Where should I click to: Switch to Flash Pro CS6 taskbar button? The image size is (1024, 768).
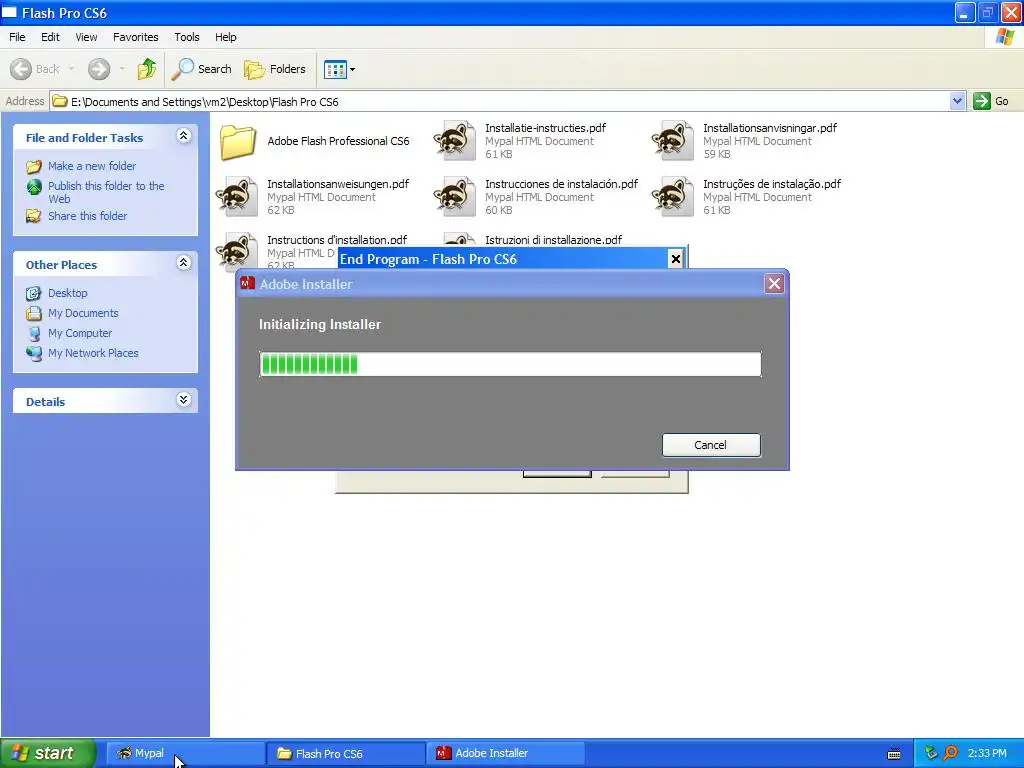pyautogui.click(x=345, y=753)
